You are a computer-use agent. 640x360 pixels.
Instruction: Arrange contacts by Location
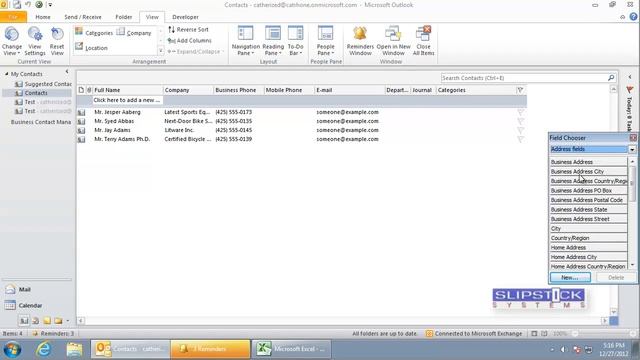[x=91, y=48]
